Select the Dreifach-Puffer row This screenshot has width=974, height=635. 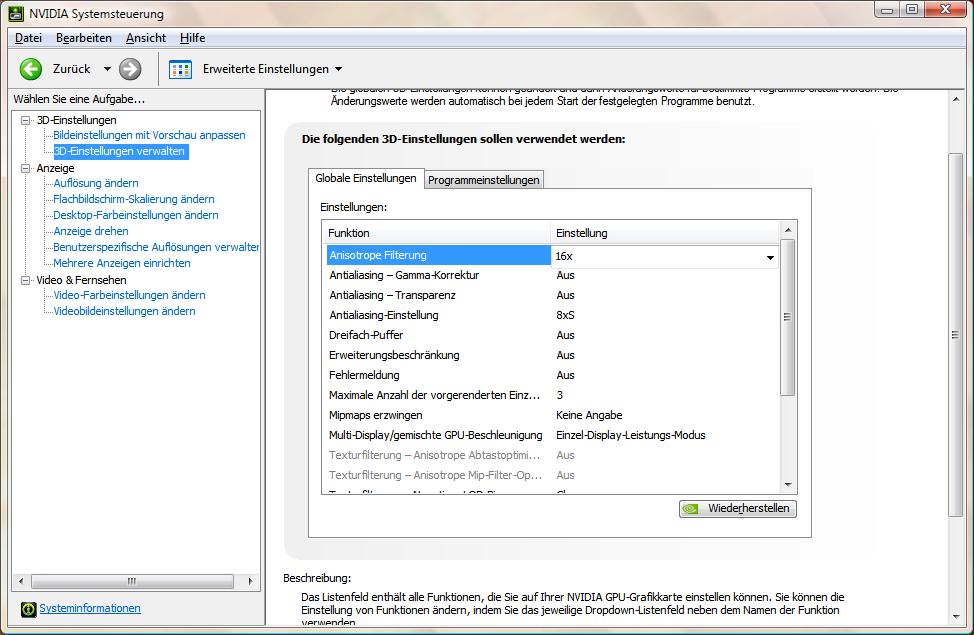(x=552, y=335)
